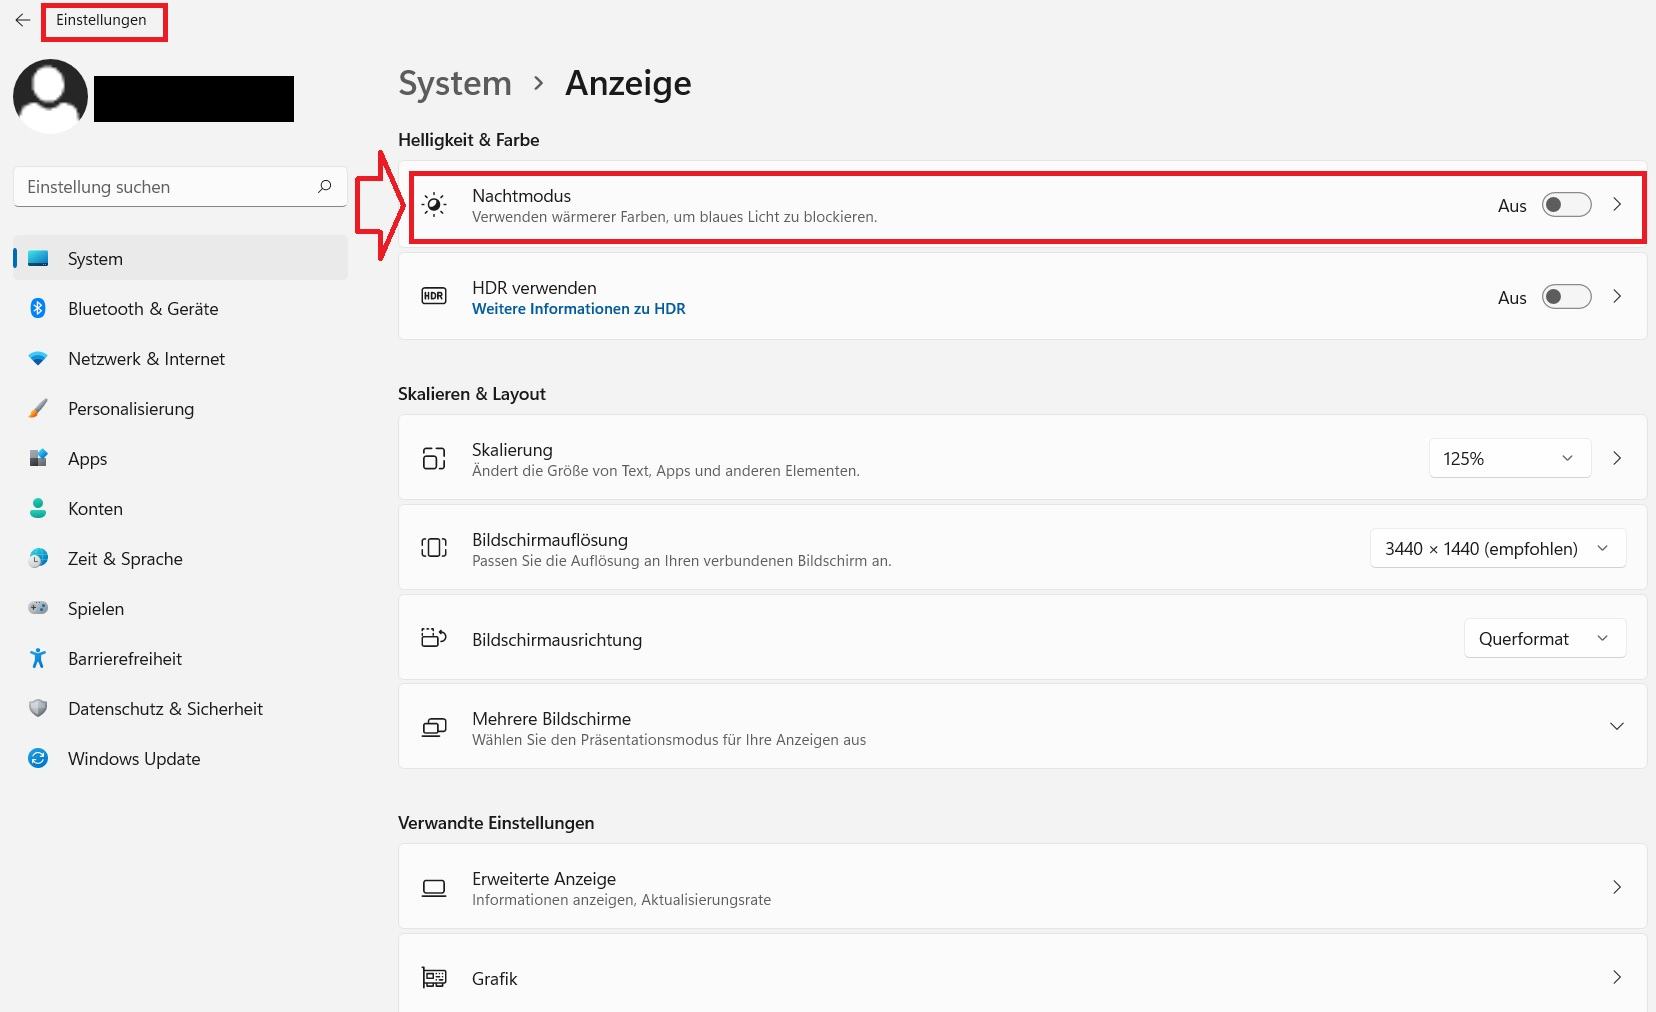The height and width of the screenshot is (1012, 1656).
Task: Open the Erweiterte Anzeige settings
Action: [x=1020, y=887]
